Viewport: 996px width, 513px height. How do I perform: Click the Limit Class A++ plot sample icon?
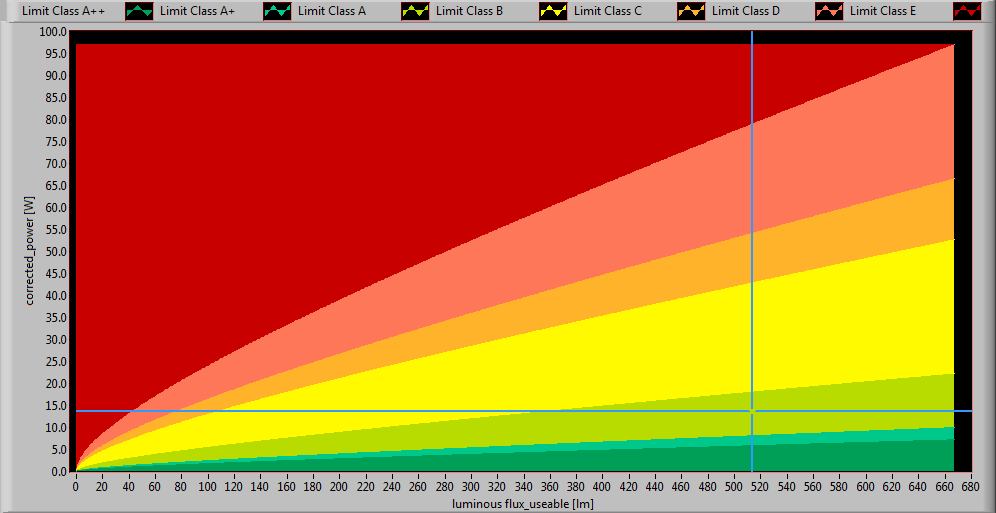point(138,11)
